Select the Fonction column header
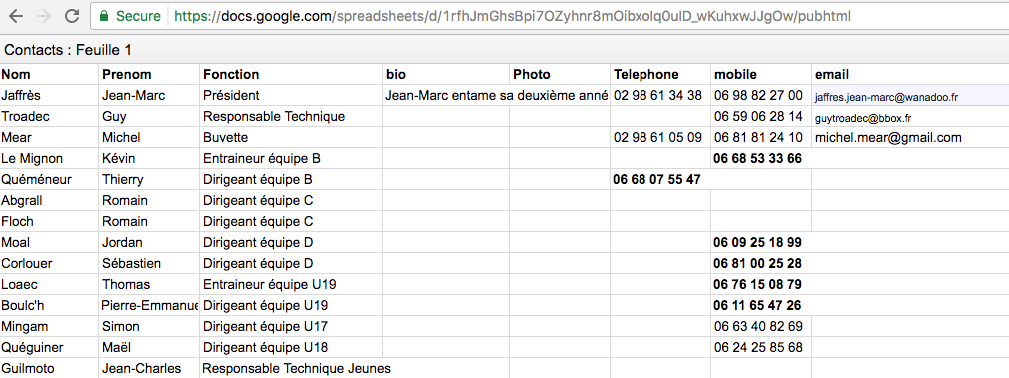Image resolution: width=1009 pixels, height=378 pixels. click(292, 75)
